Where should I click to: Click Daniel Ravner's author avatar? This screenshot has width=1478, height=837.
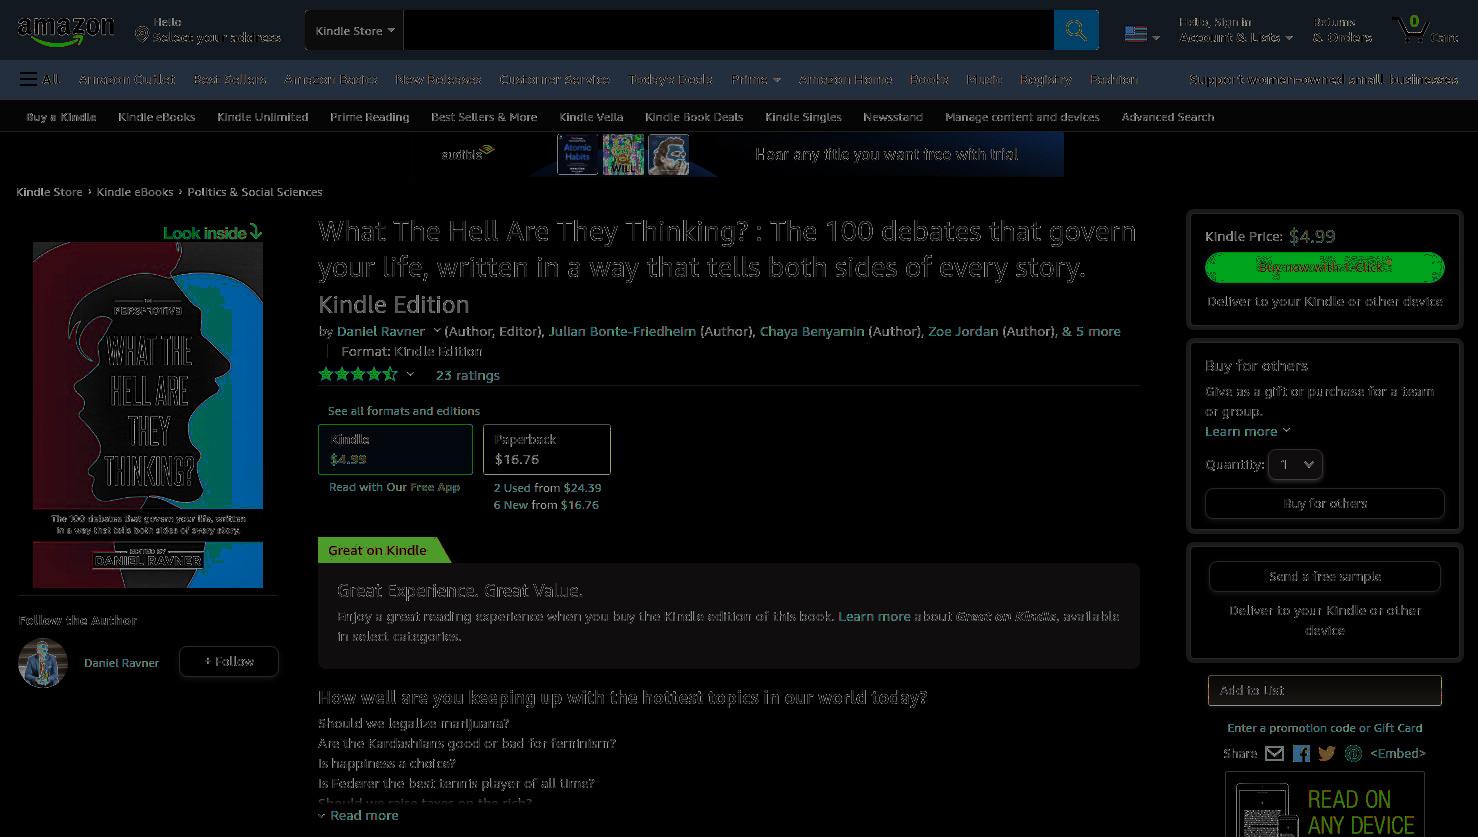point(43,663)
